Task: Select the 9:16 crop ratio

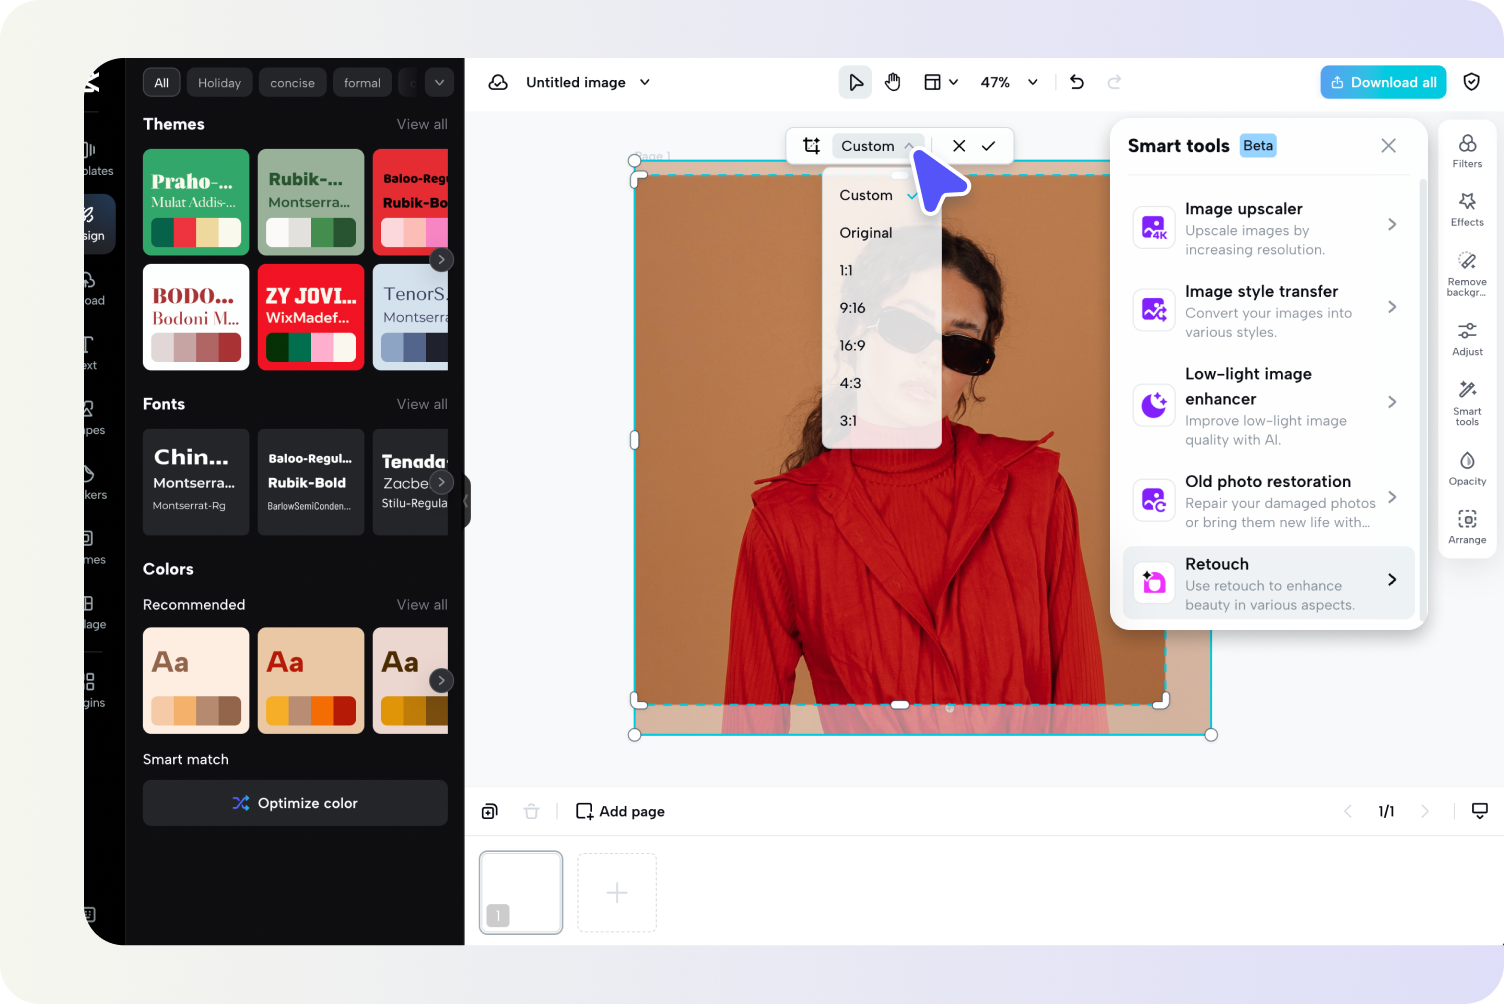Action: (x=852, y=307)
